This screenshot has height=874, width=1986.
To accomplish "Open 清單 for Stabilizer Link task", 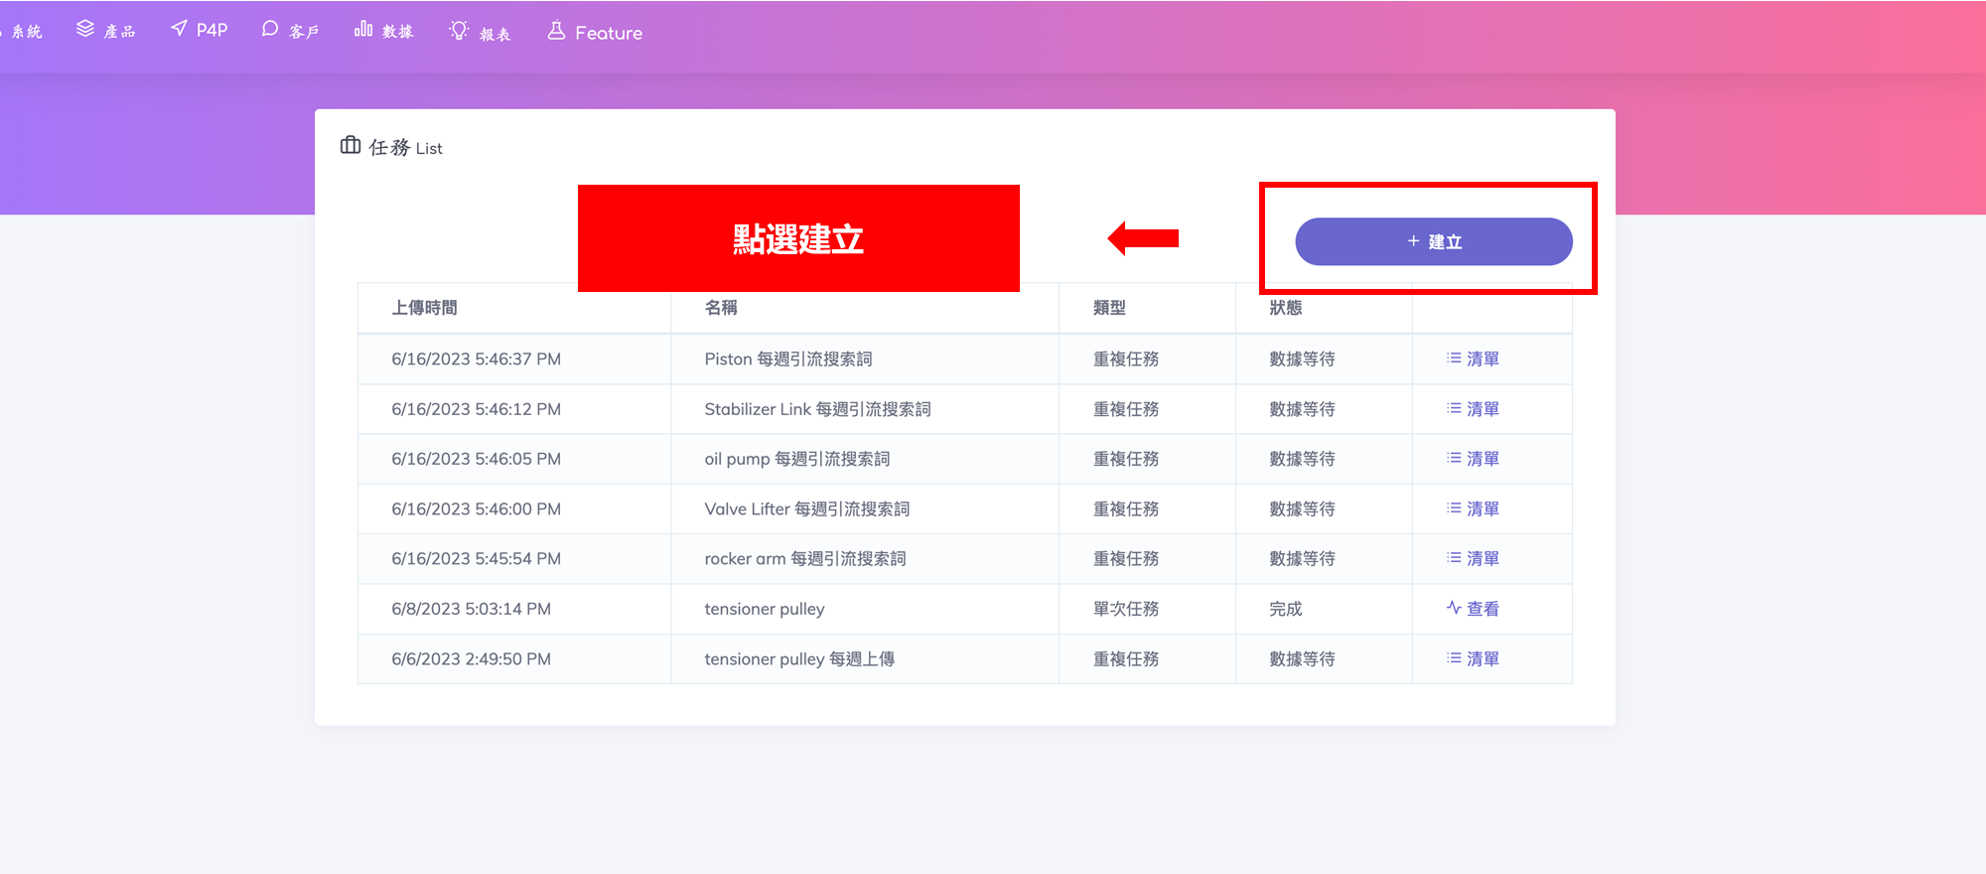I will pos(1473,409).
